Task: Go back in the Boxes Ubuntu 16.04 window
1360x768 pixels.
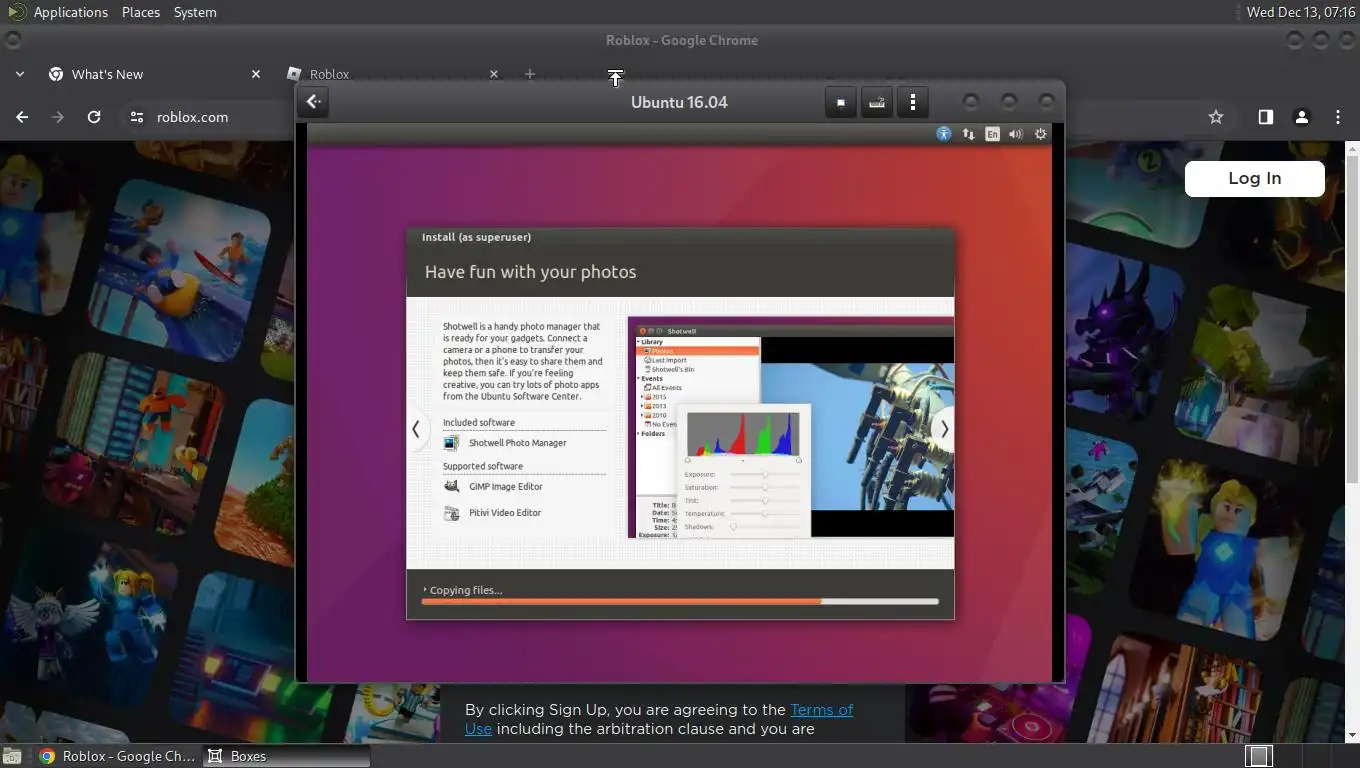Action: (x=314, y=101)
